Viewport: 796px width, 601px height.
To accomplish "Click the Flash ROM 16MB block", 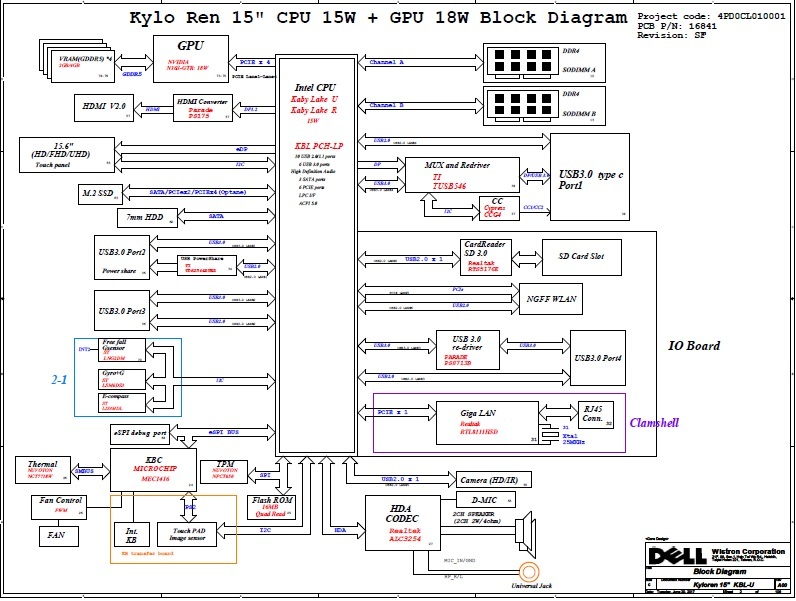I will pos(271,508).
